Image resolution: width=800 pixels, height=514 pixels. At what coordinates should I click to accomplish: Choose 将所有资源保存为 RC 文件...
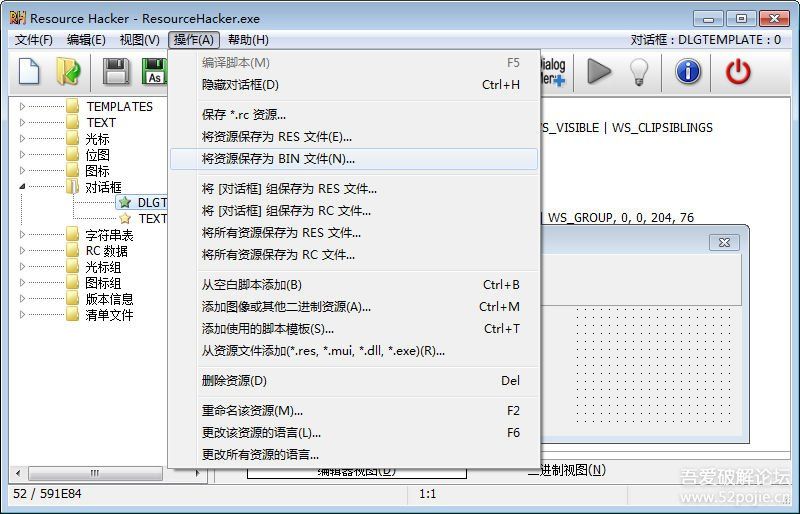point(354,255)
